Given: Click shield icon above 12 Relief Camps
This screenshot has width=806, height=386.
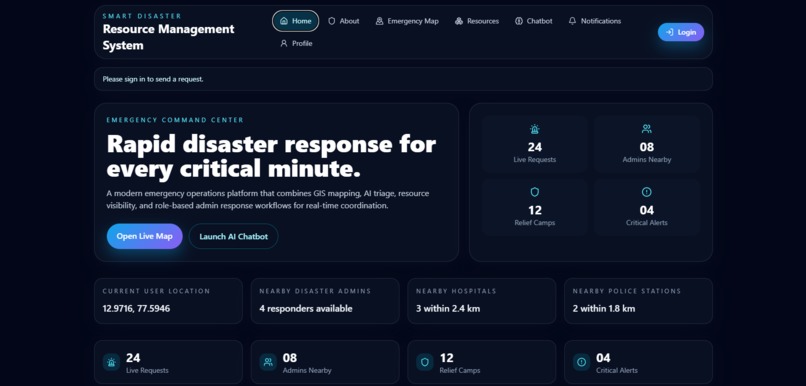Looking at the screenshot, I should pyautogui.click(x=535, y=192).
